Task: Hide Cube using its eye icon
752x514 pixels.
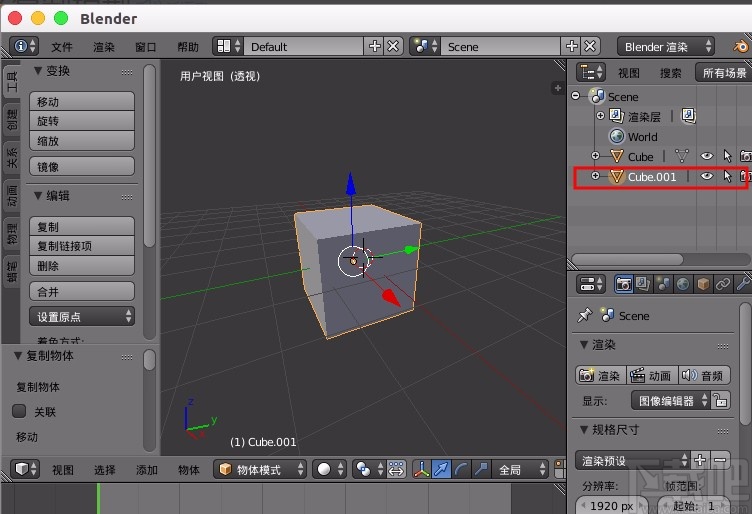Action: click(x=706, y=156)
